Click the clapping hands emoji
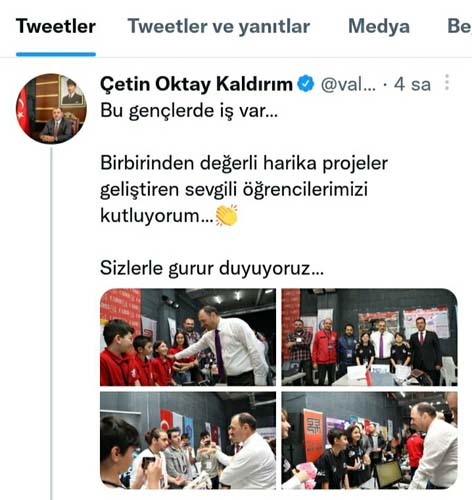472x500 pixels. (x=227, y=216)
